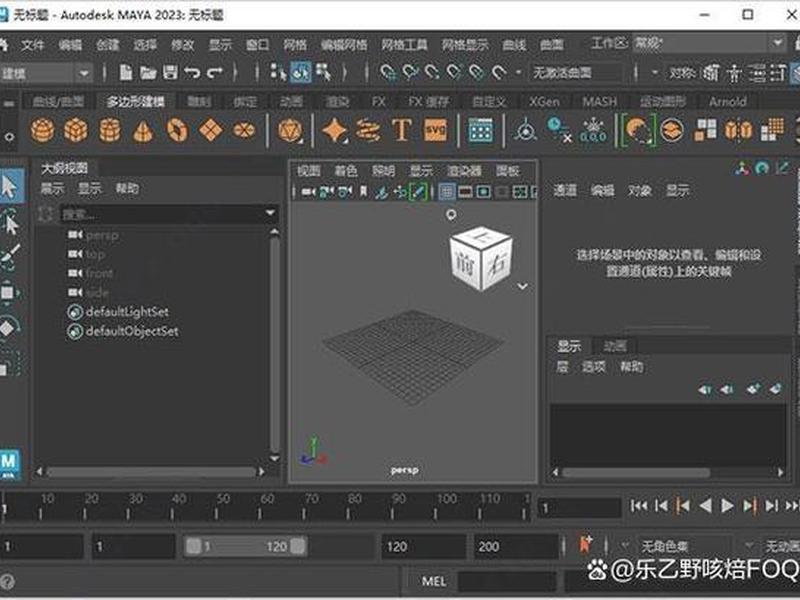Select the arrow Select tool in toolbox

[x=10, y=187]
